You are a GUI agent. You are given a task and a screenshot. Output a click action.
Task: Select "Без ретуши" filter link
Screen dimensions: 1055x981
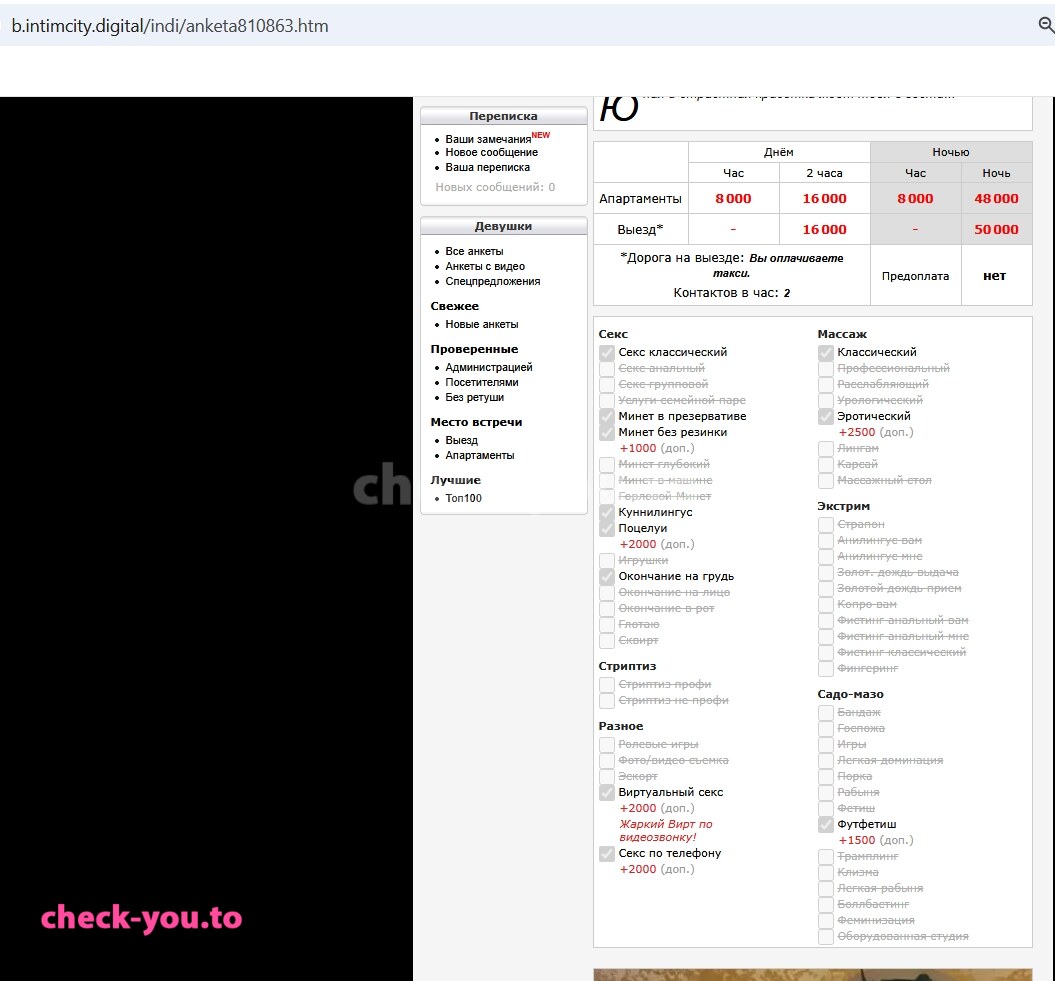(474, 397)
